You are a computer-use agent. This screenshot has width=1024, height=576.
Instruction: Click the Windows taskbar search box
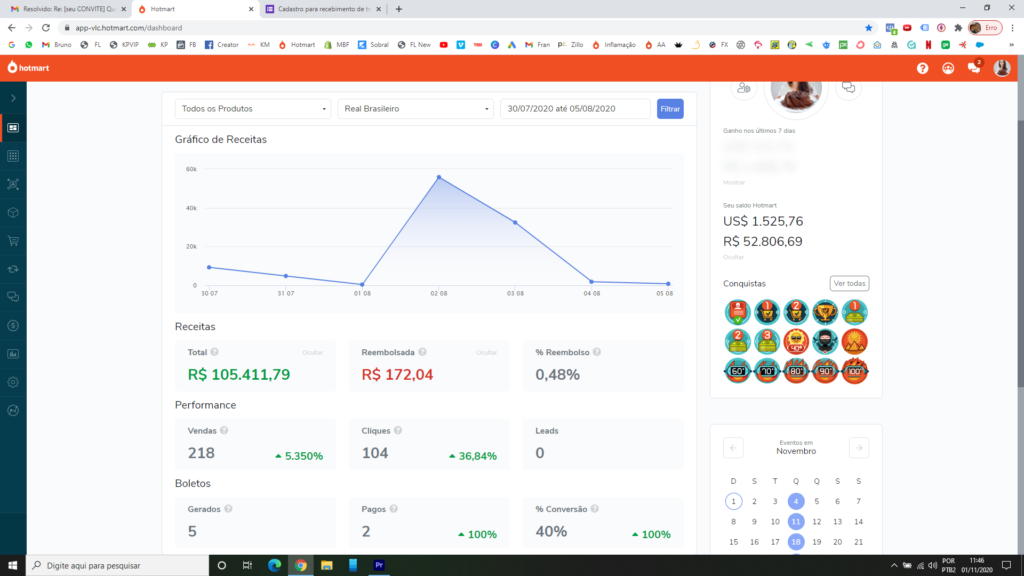pos(118,566)
